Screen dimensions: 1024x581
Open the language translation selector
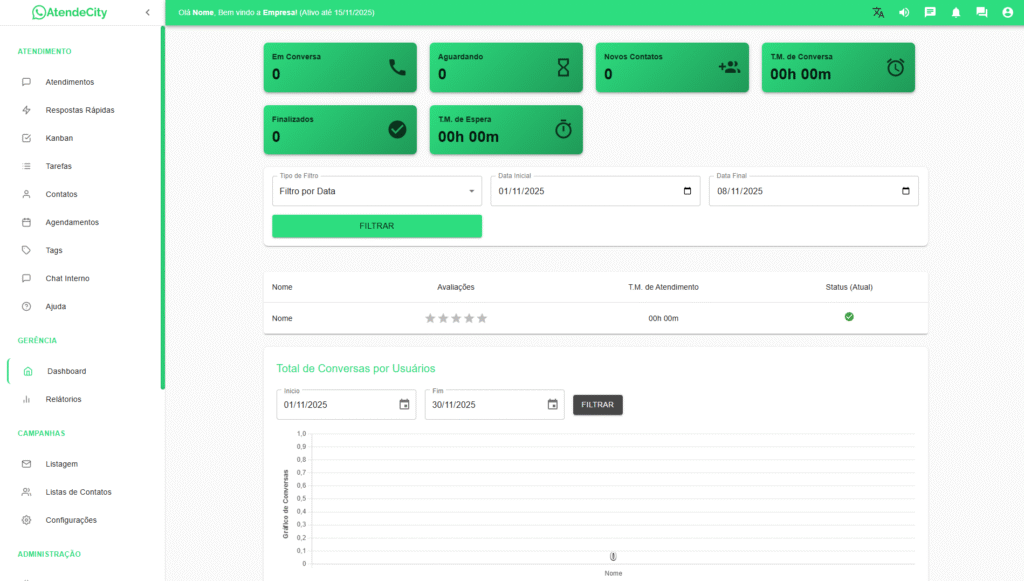click(878, 13)
